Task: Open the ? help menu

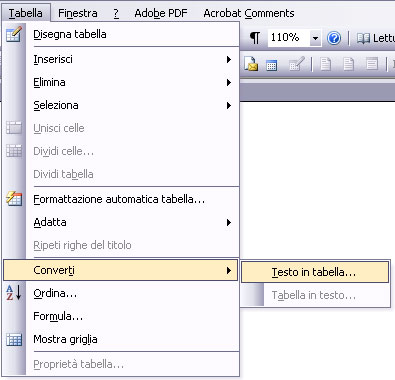Action: tap(116, 13)
